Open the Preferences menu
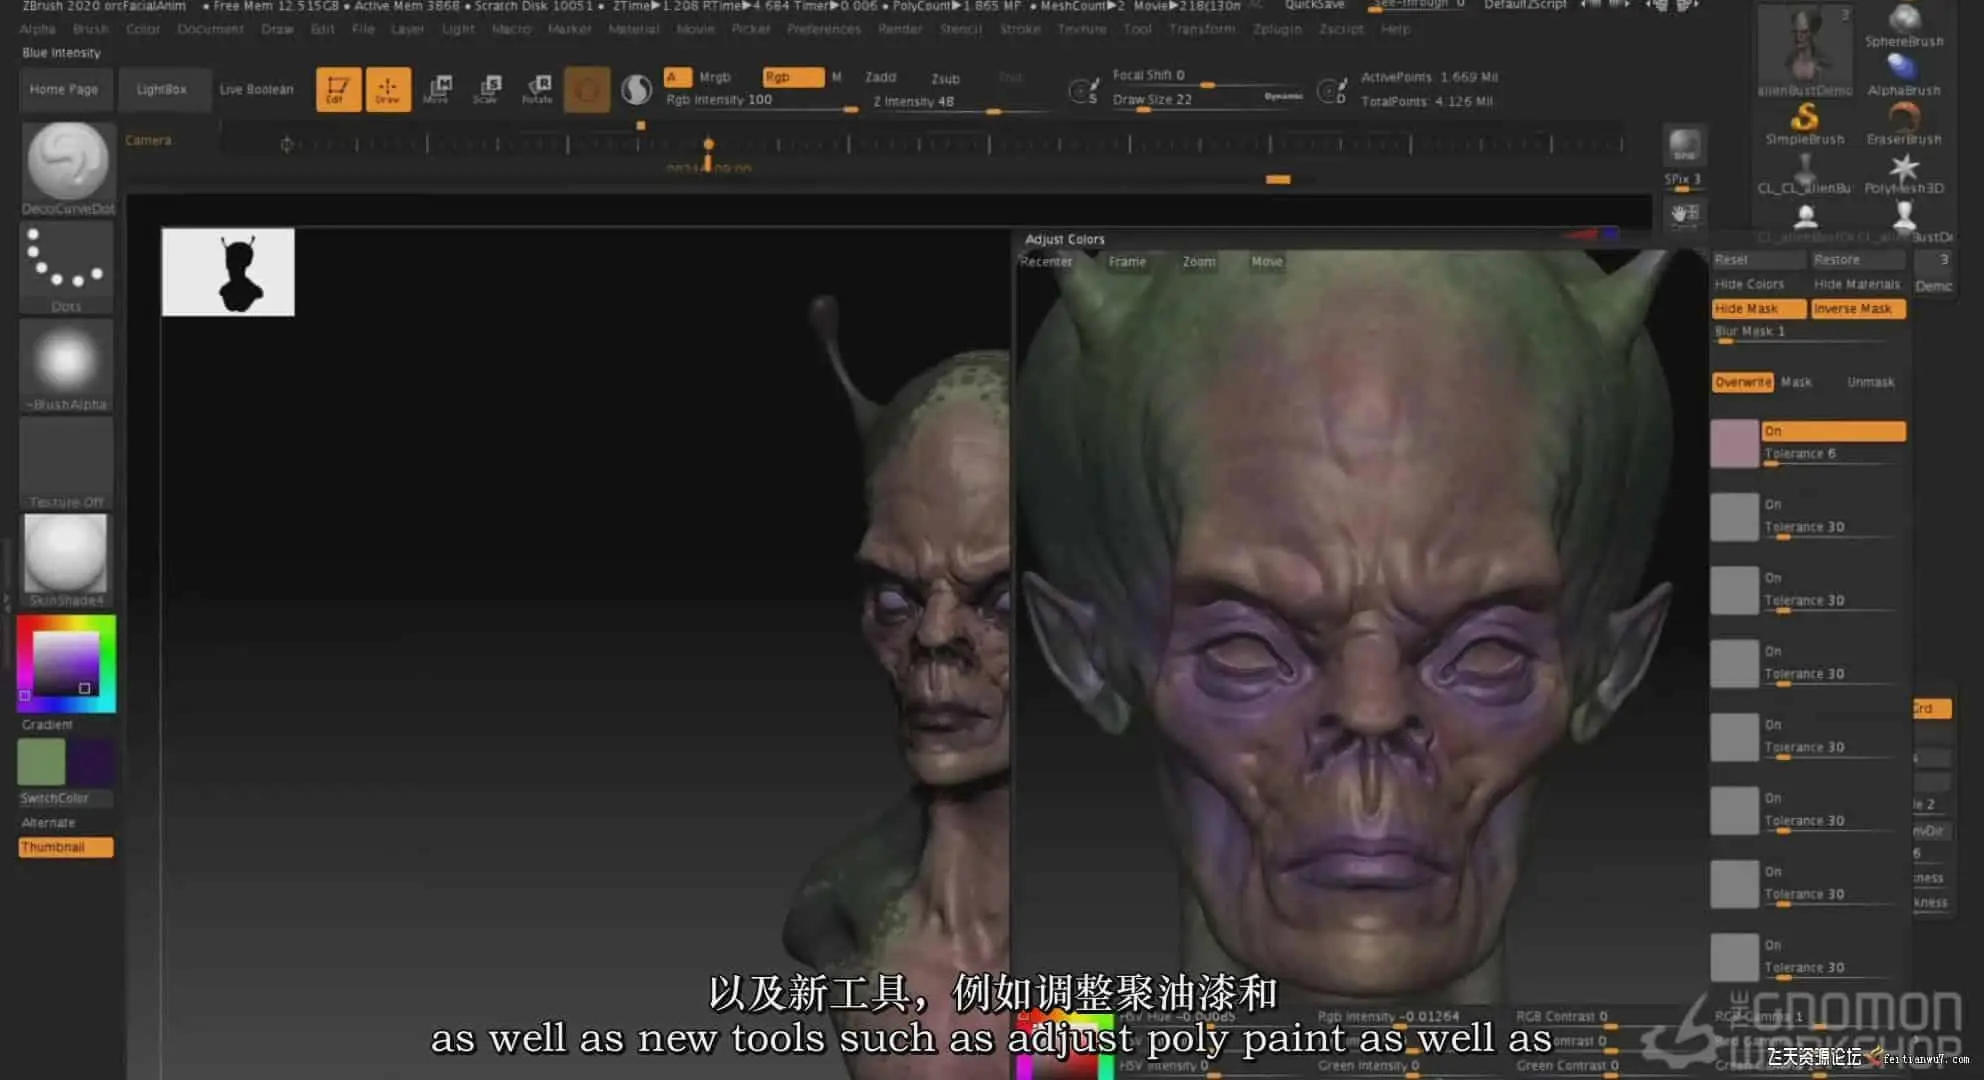1984x1080 pixels. pos(823,29)
